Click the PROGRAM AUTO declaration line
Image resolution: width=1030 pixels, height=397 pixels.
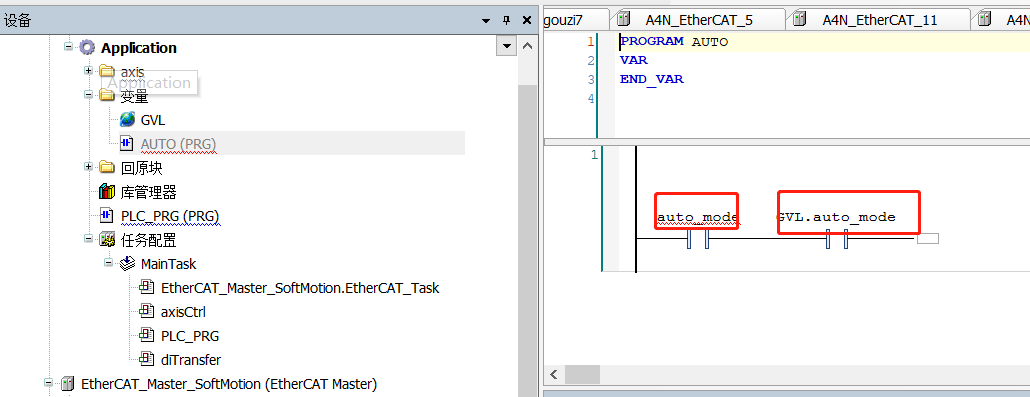675,41
